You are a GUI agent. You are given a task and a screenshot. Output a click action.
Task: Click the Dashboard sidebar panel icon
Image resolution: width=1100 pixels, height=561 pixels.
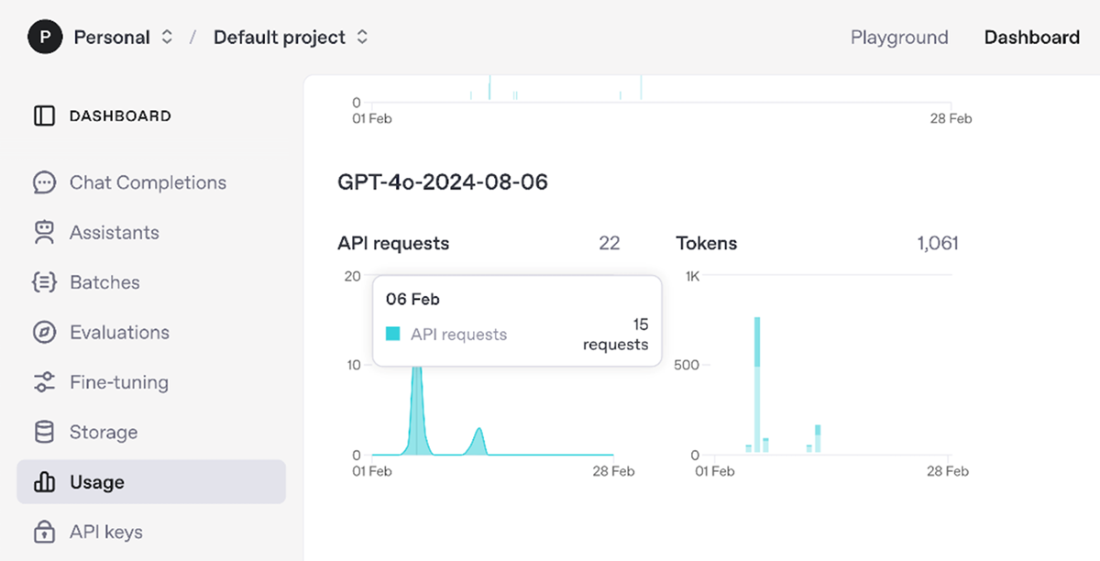point(44,116)
